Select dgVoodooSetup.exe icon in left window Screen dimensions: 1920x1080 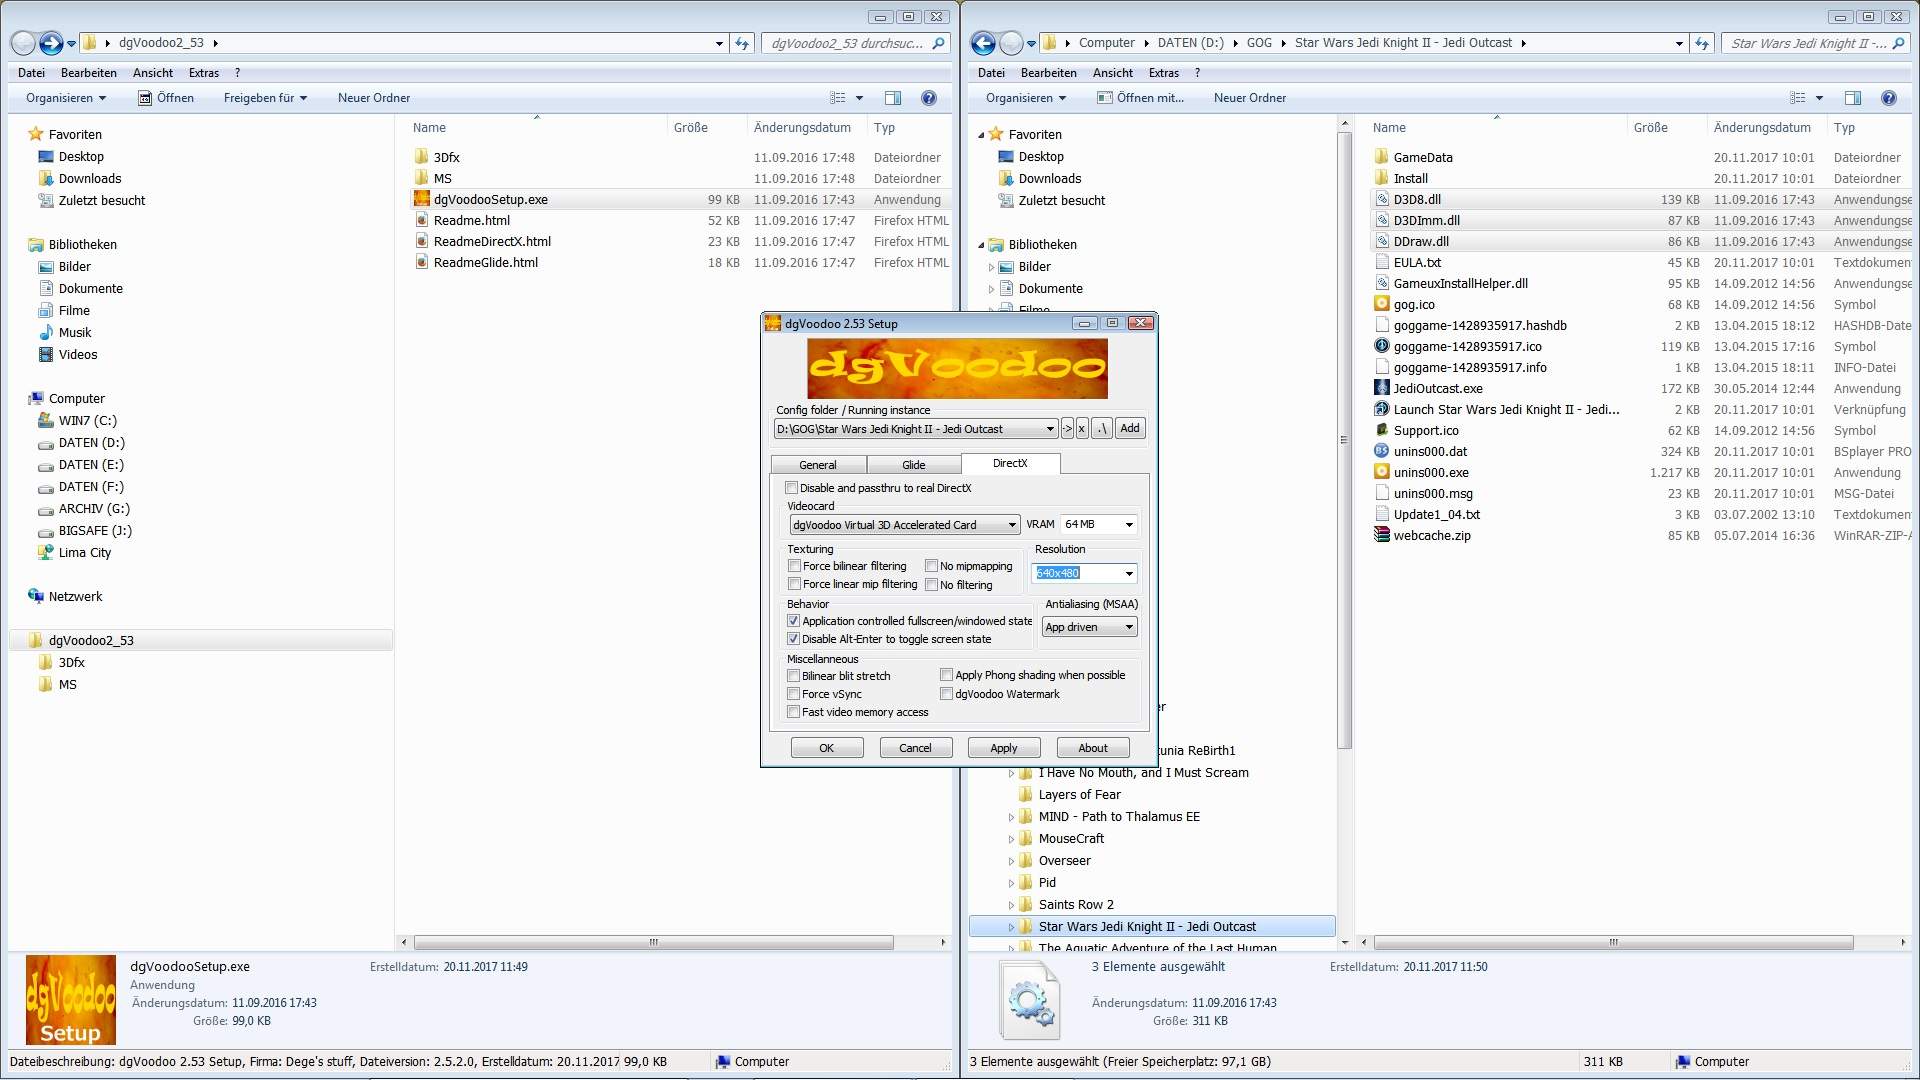click(422, 199)
